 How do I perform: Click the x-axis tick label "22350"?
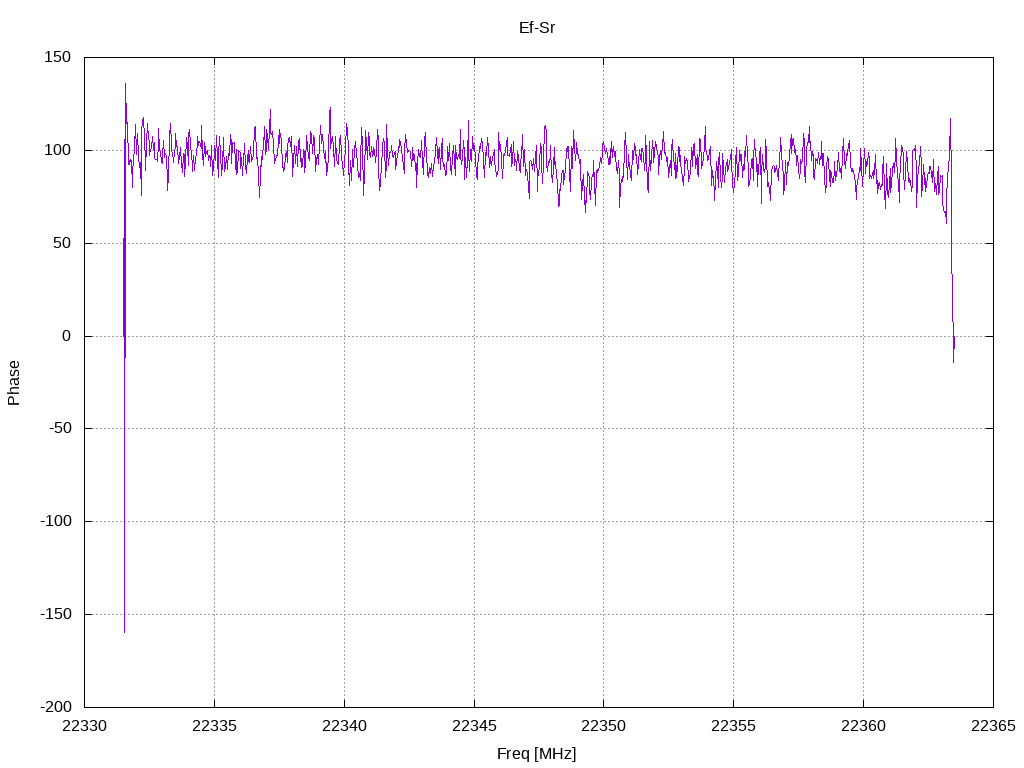click(603, 726)
